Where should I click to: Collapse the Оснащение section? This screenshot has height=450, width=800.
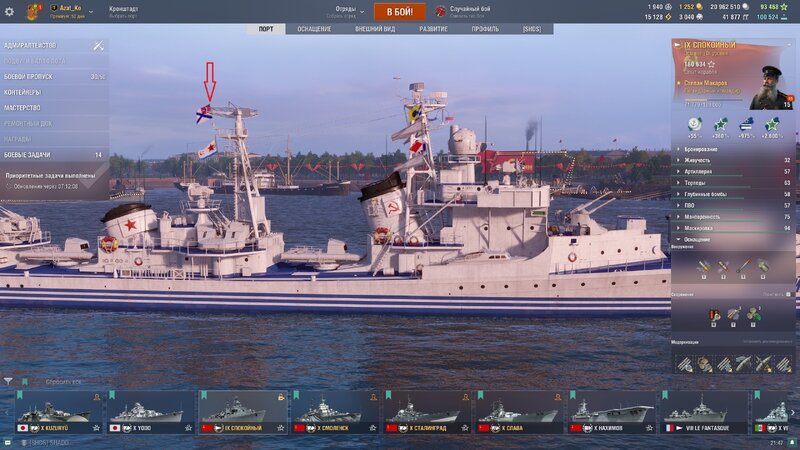[733, 239]
